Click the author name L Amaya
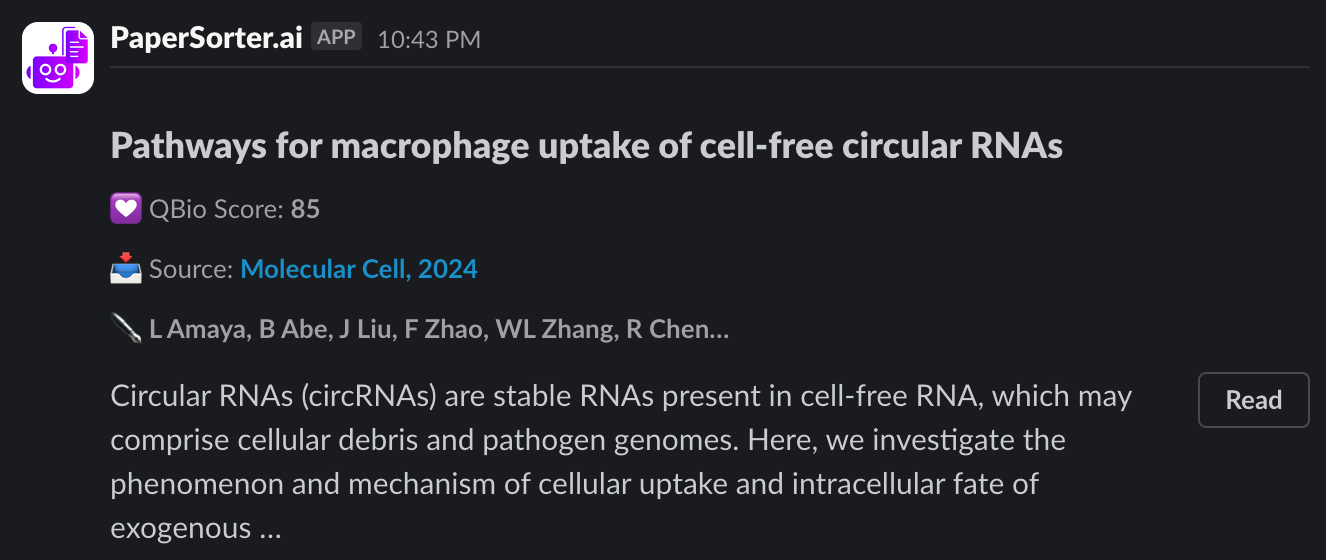Viewport: 1326px width, 560px height. (x=196, y=329)
